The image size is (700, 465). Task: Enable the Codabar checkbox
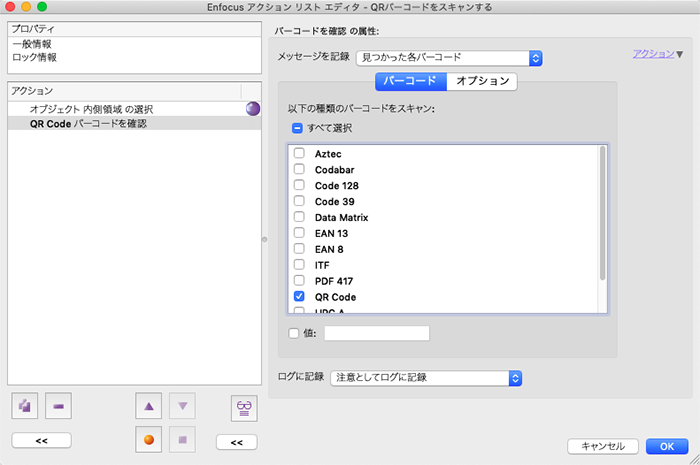[x=299, y=169]
